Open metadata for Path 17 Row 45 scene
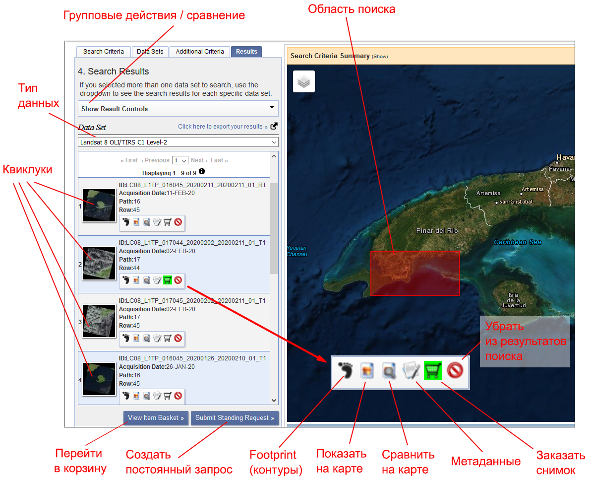This screenshot has width=592, height=485. 157,339
